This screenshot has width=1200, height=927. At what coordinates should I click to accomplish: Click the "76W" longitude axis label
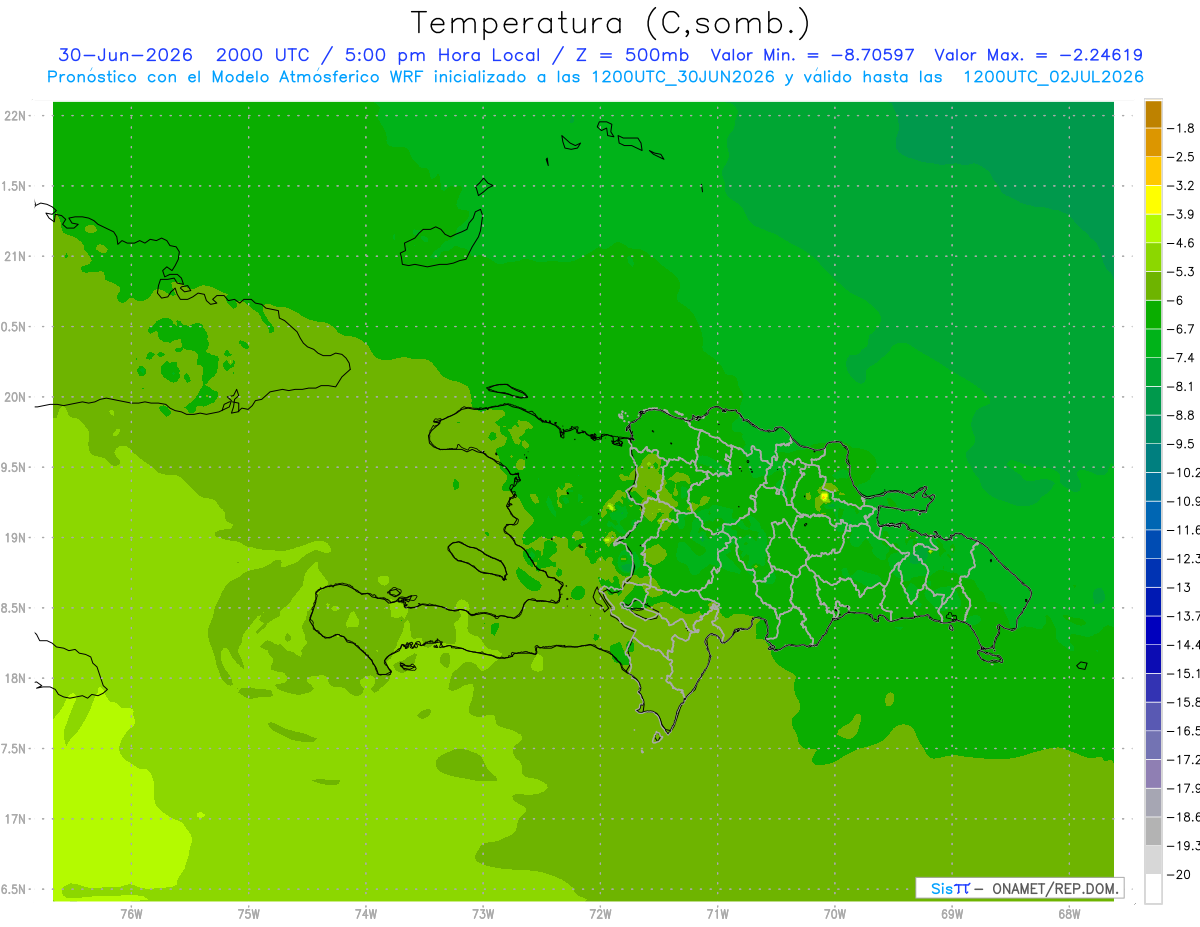click(131, 914)
